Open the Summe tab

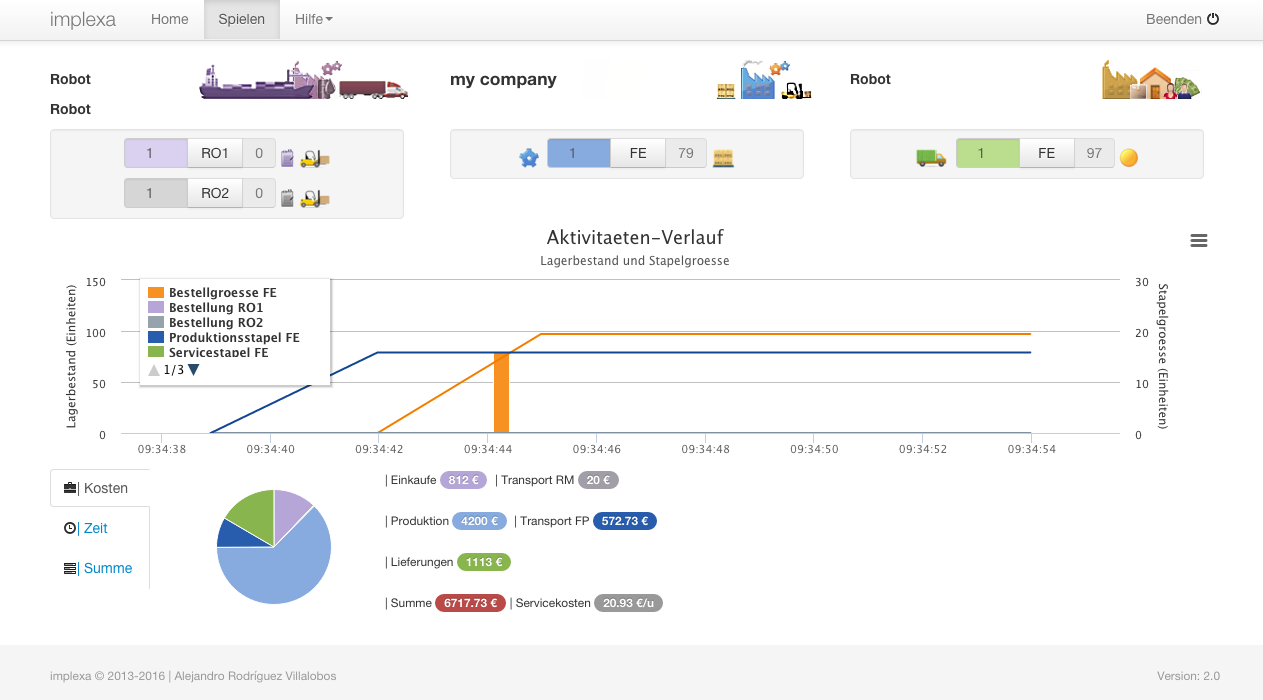[107, 568]
